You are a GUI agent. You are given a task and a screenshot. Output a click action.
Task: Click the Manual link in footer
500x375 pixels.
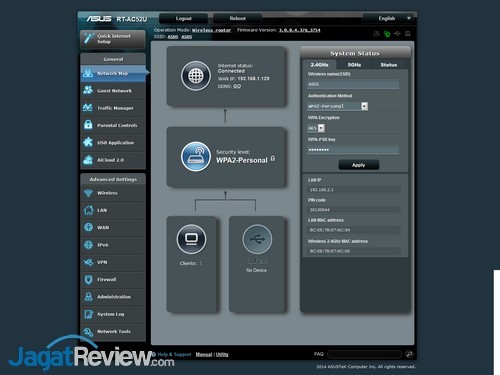(204, 354)
